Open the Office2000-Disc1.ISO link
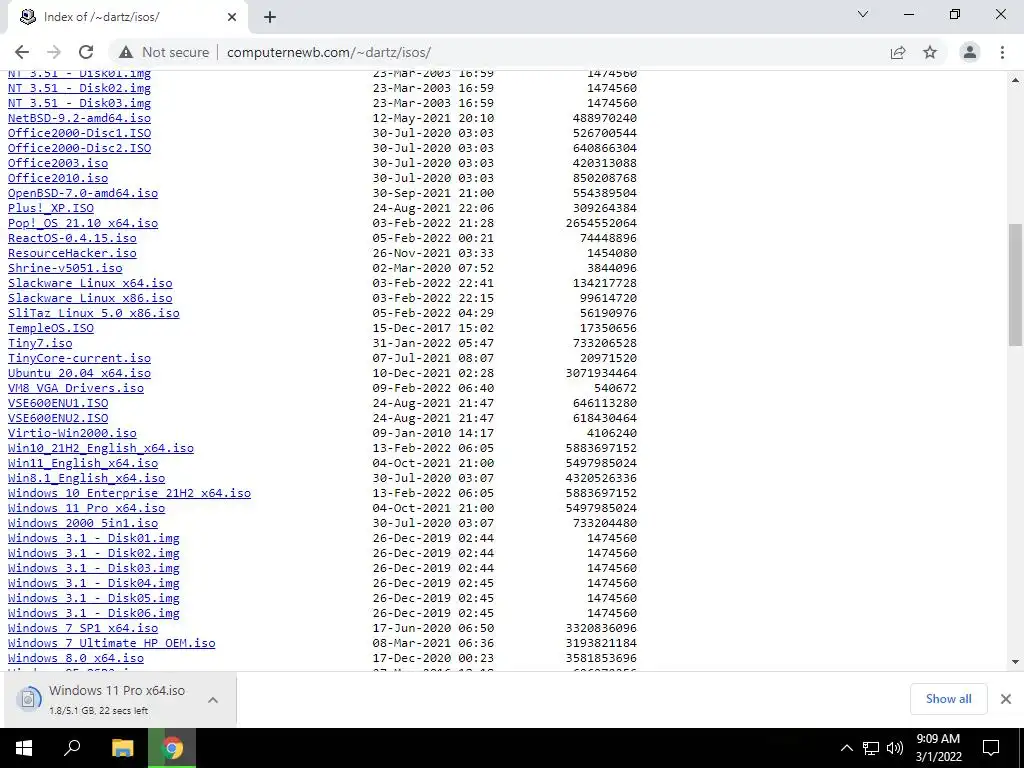 [x=79, y=133]
